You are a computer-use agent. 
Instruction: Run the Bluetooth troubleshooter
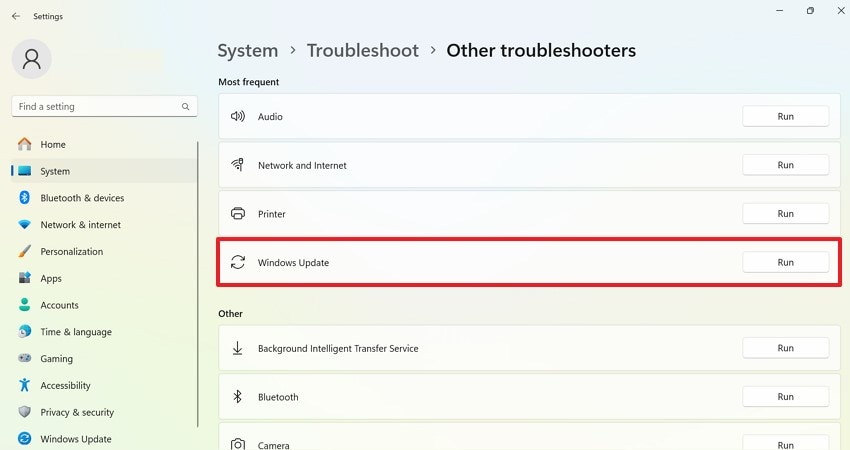coord(785,397)
